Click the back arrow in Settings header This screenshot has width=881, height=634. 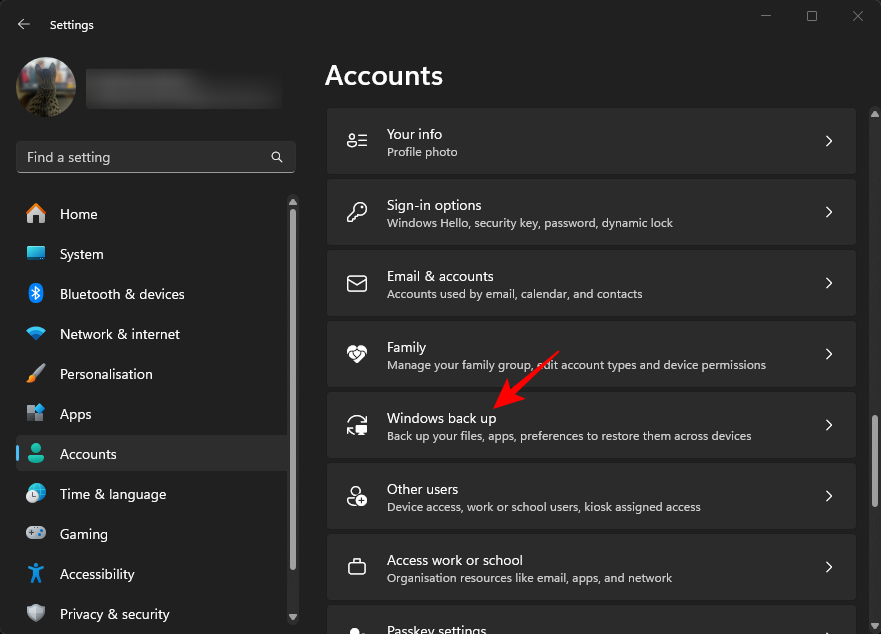pyautogui.click(x=24, y=24)
